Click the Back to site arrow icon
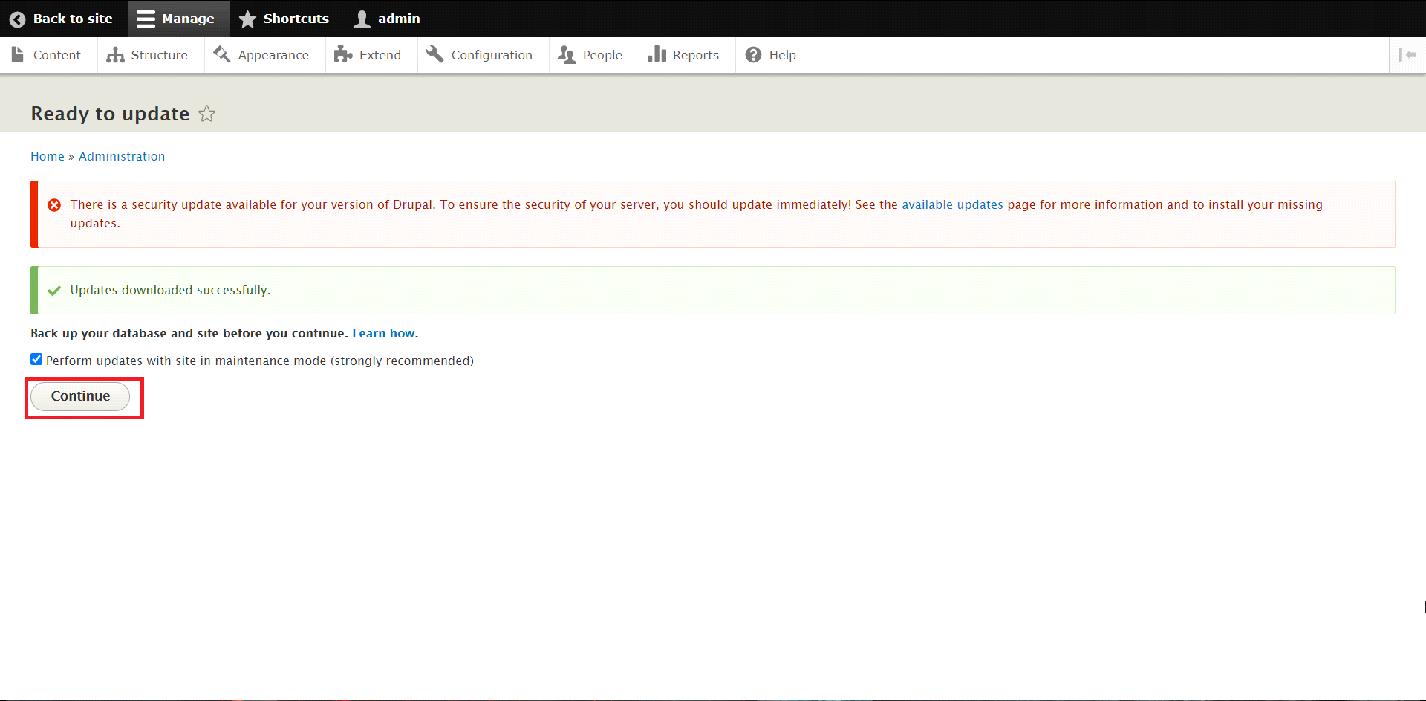 tap(17, 19)
